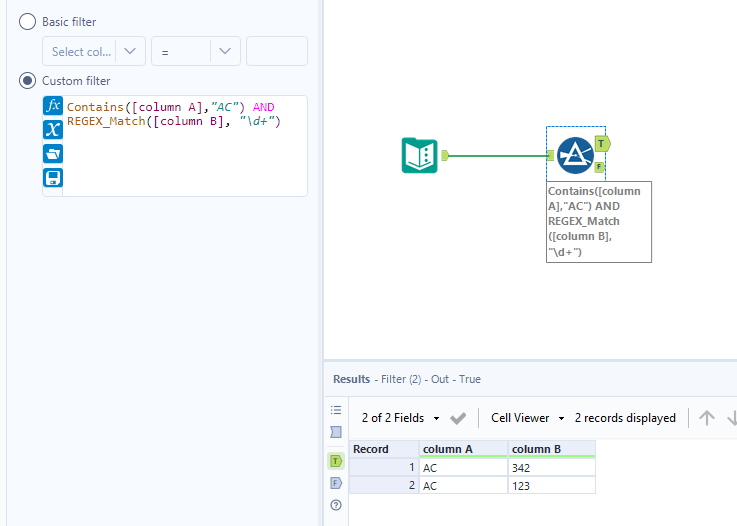Click the column B header
737x526 pixels.
point(551,449)
